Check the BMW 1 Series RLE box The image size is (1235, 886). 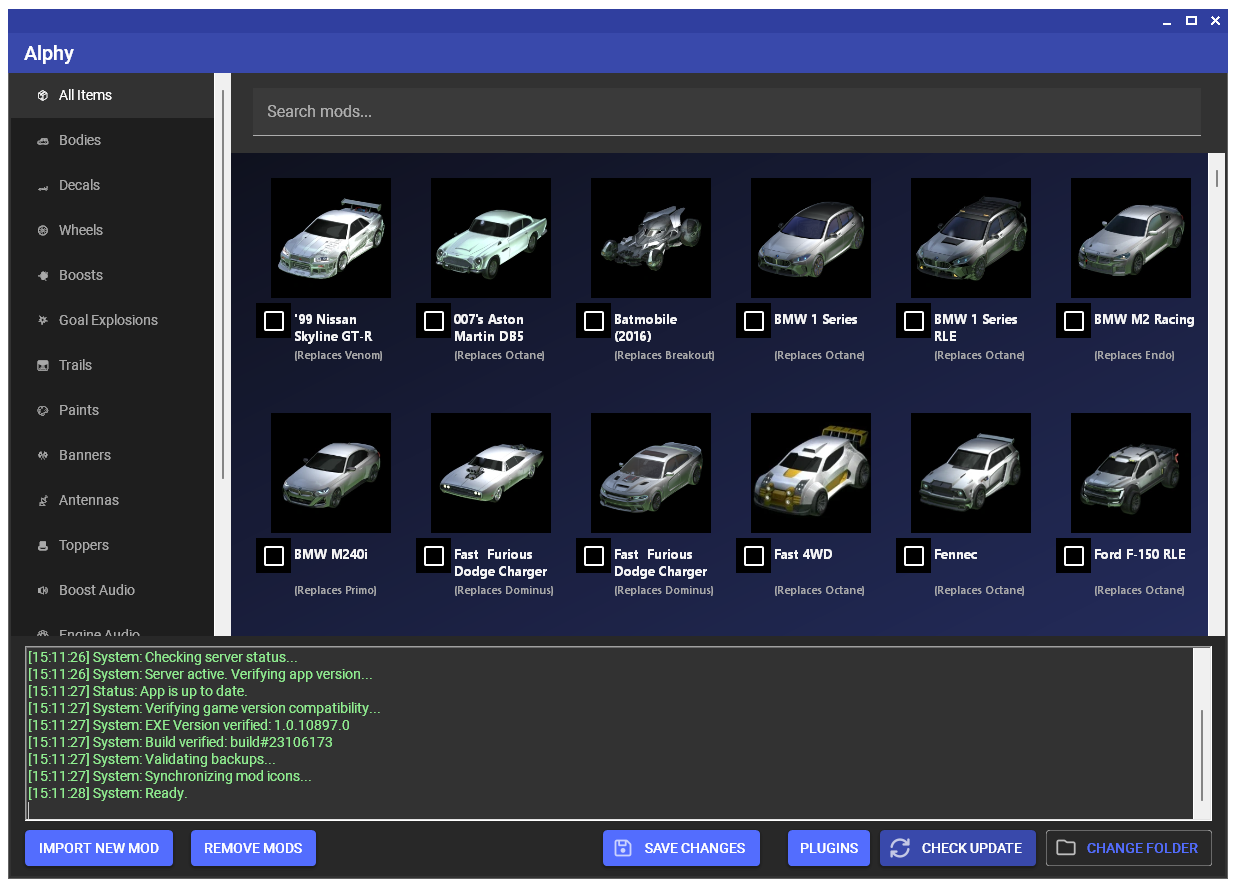pos(913,320)
